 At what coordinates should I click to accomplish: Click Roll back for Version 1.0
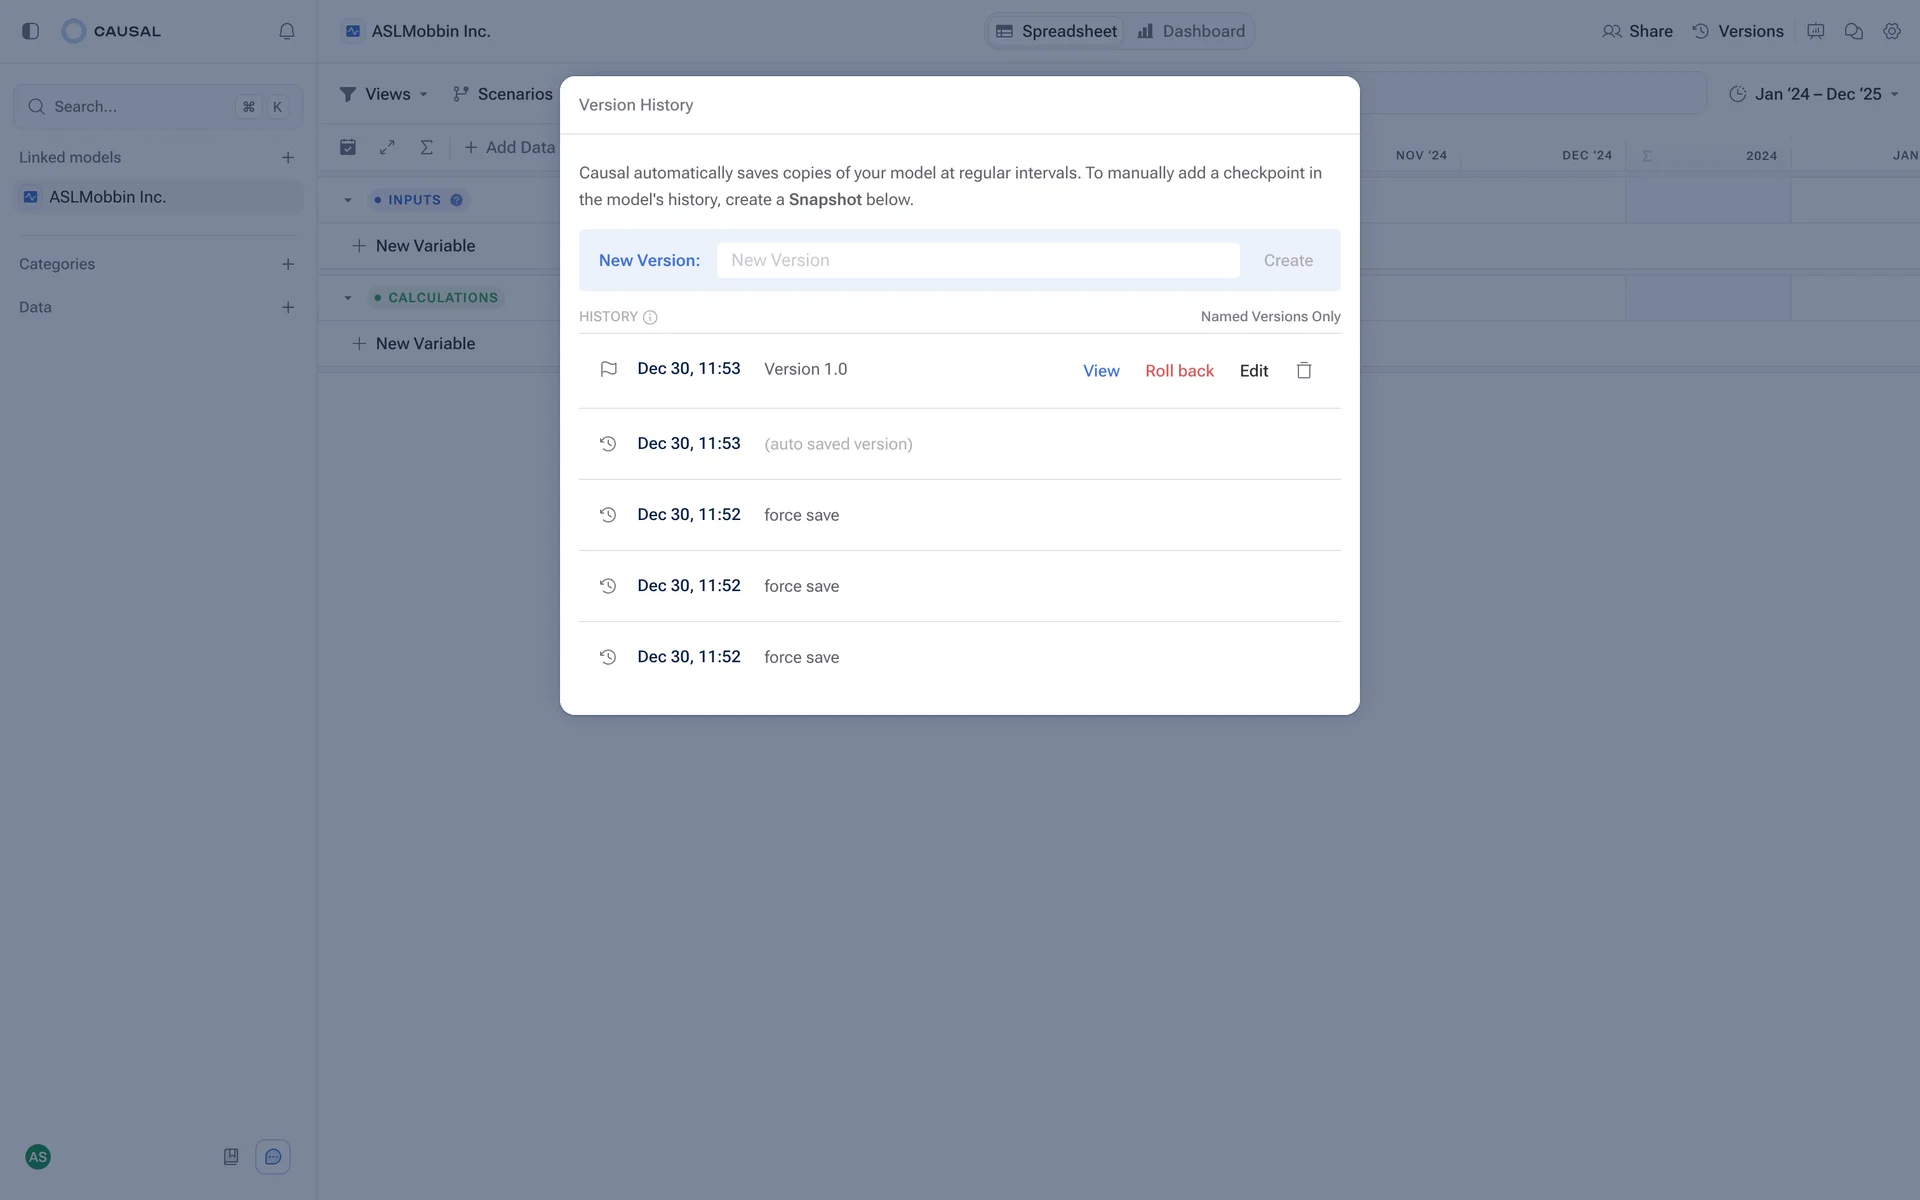tap(1179, 370)
